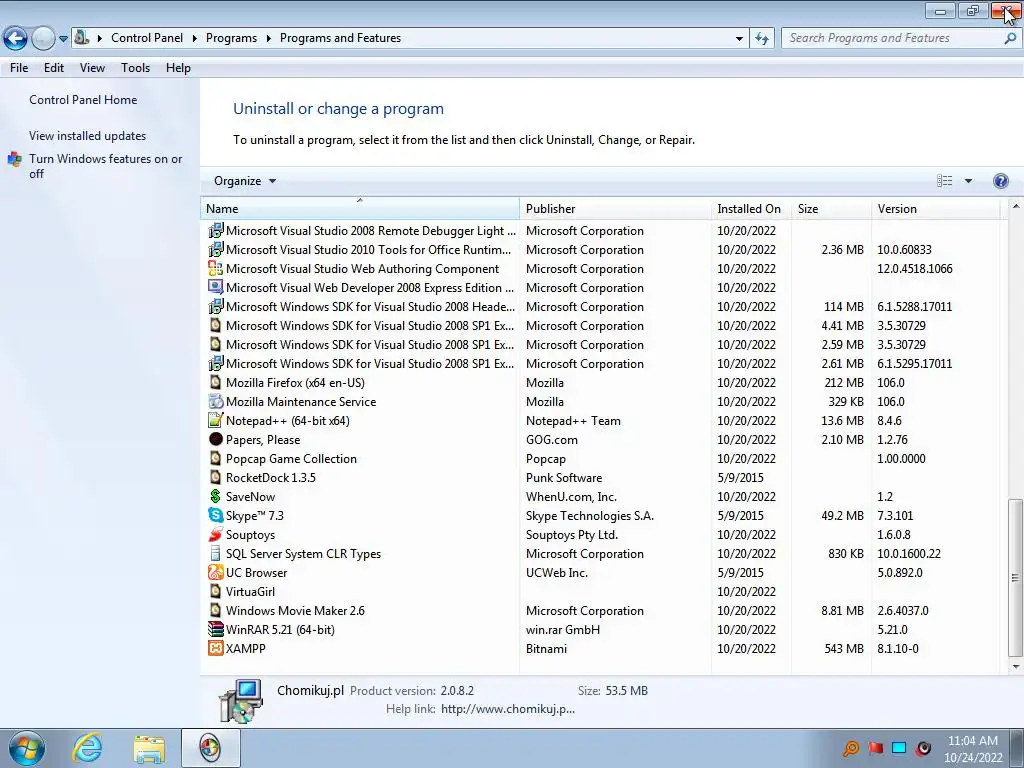Click the red flag tray icon
Image resolution: width=1024 pixels, height=768 pixels.
click(x=876, y=748)
